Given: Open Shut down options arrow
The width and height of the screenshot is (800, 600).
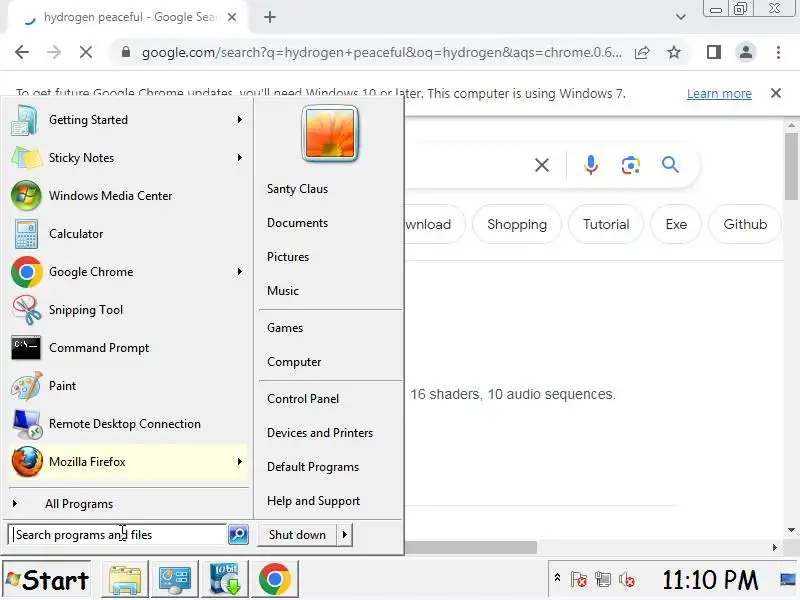Looking at the screenshot, I should tap(344, 535).
